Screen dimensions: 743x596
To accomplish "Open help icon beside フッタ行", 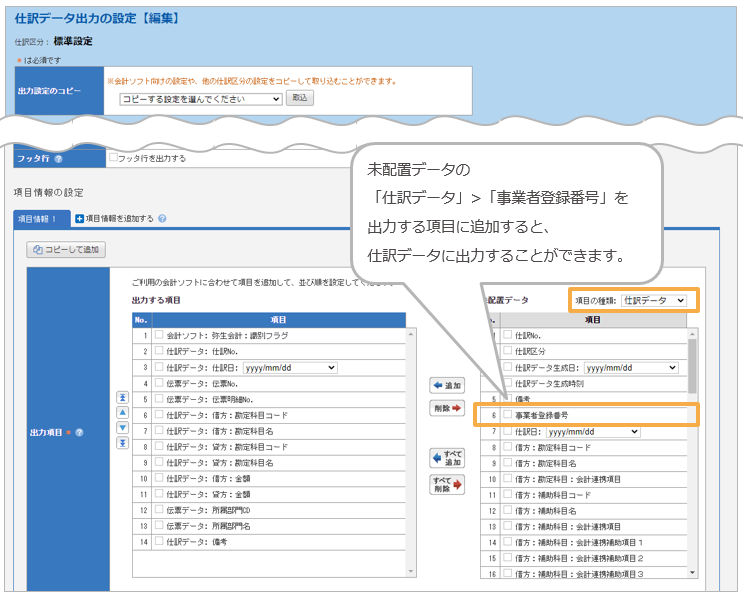I will point(59,159).
